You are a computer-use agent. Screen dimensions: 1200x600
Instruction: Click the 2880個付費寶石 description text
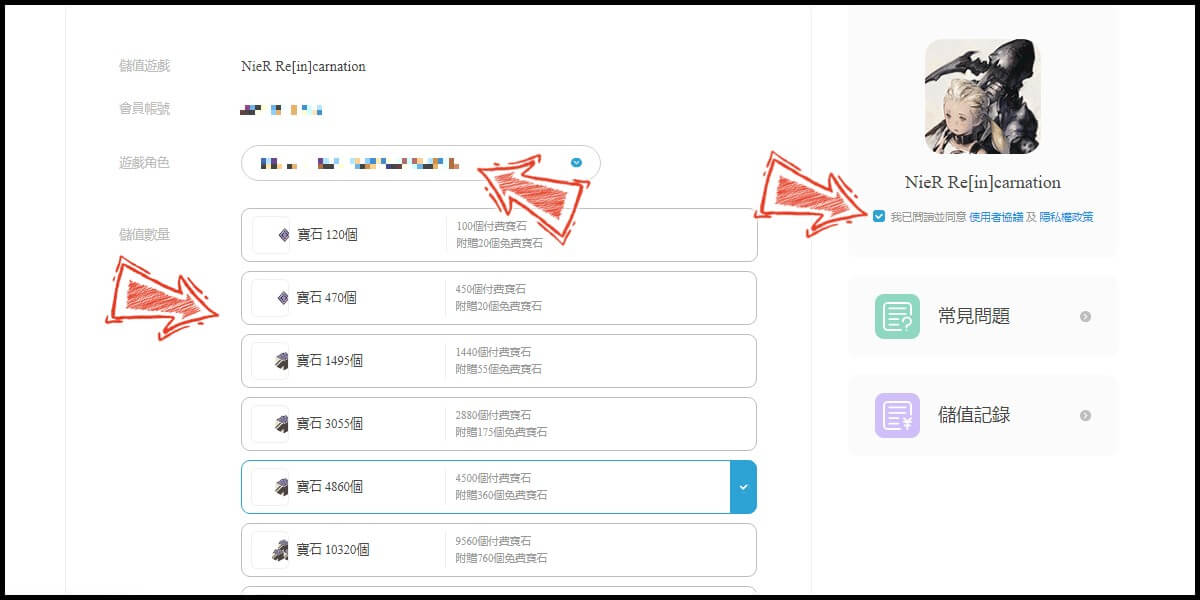pyautogui.click(x=494, y=415)
